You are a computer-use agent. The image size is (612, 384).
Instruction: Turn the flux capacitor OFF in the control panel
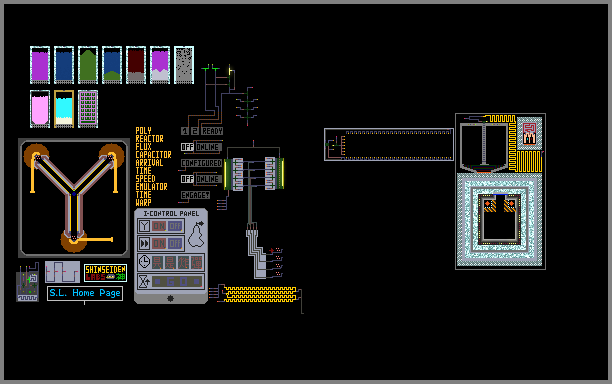click(175, 226)
